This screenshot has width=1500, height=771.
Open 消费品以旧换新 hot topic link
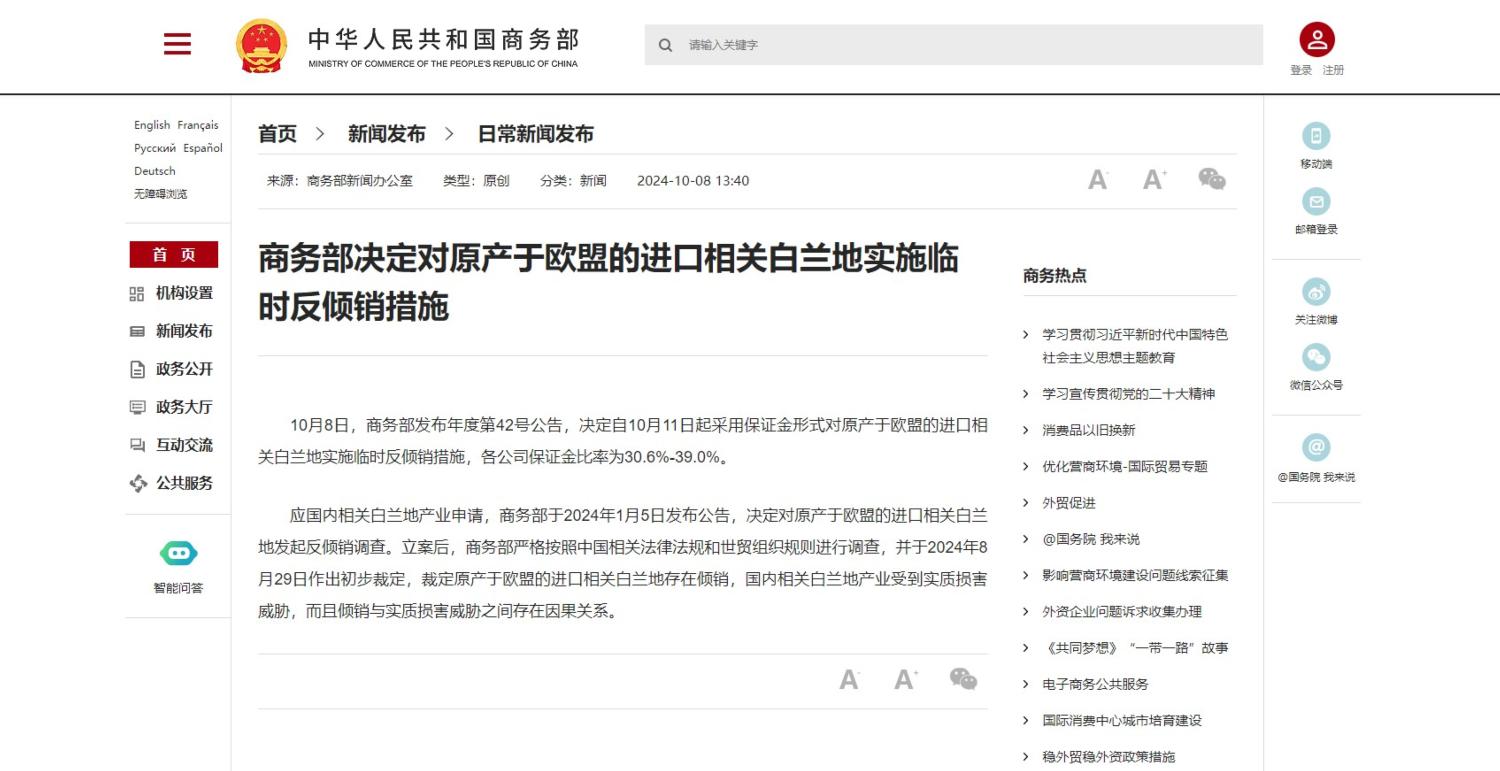click(x=1088, y=430)
